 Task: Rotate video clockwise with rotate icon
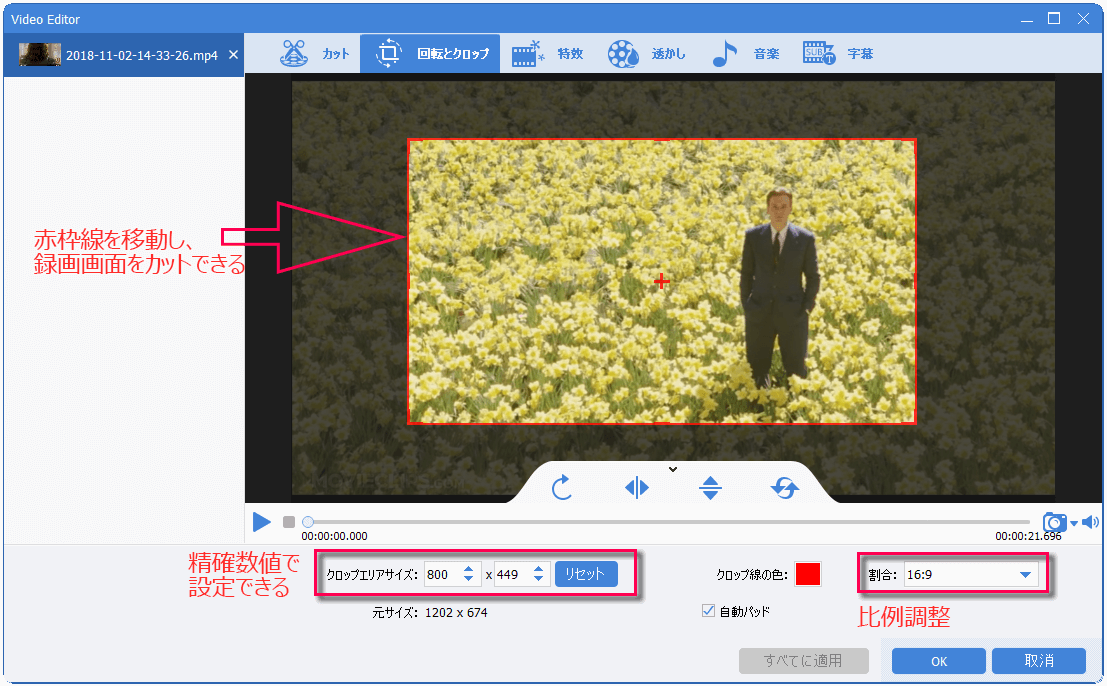[x=561, y=487]
